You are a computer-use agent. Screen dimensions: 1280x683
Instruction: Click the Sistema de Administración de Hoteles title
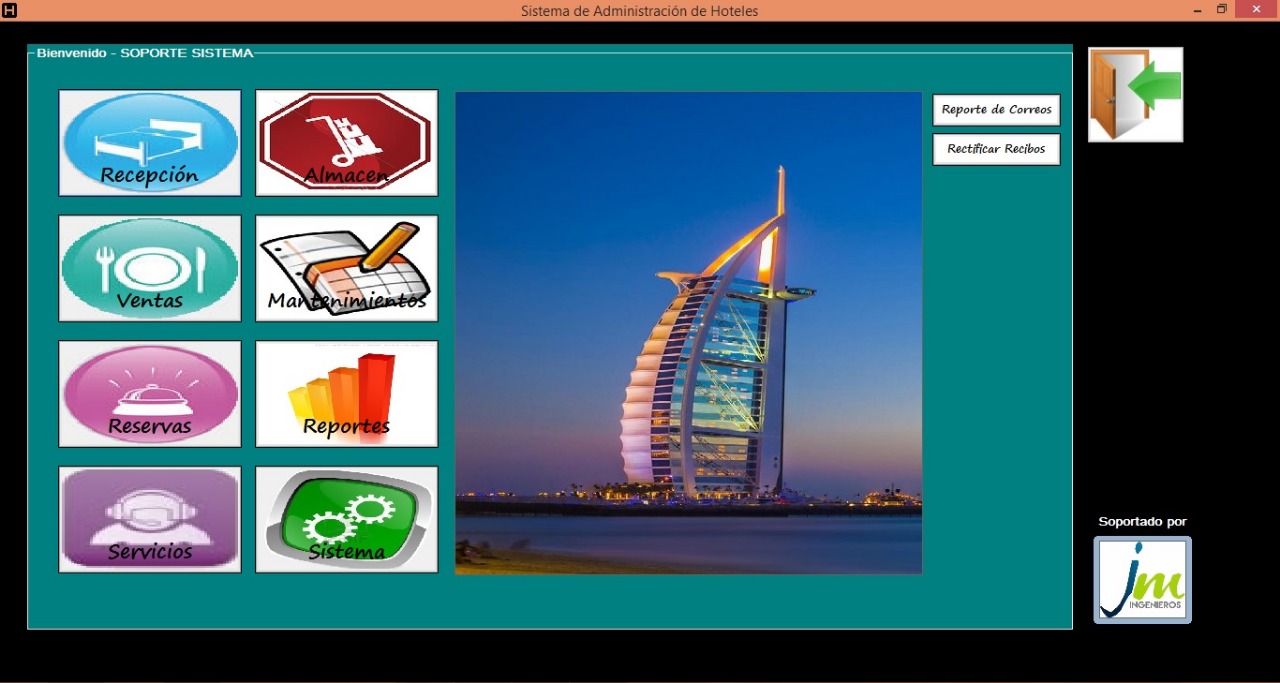639,11
